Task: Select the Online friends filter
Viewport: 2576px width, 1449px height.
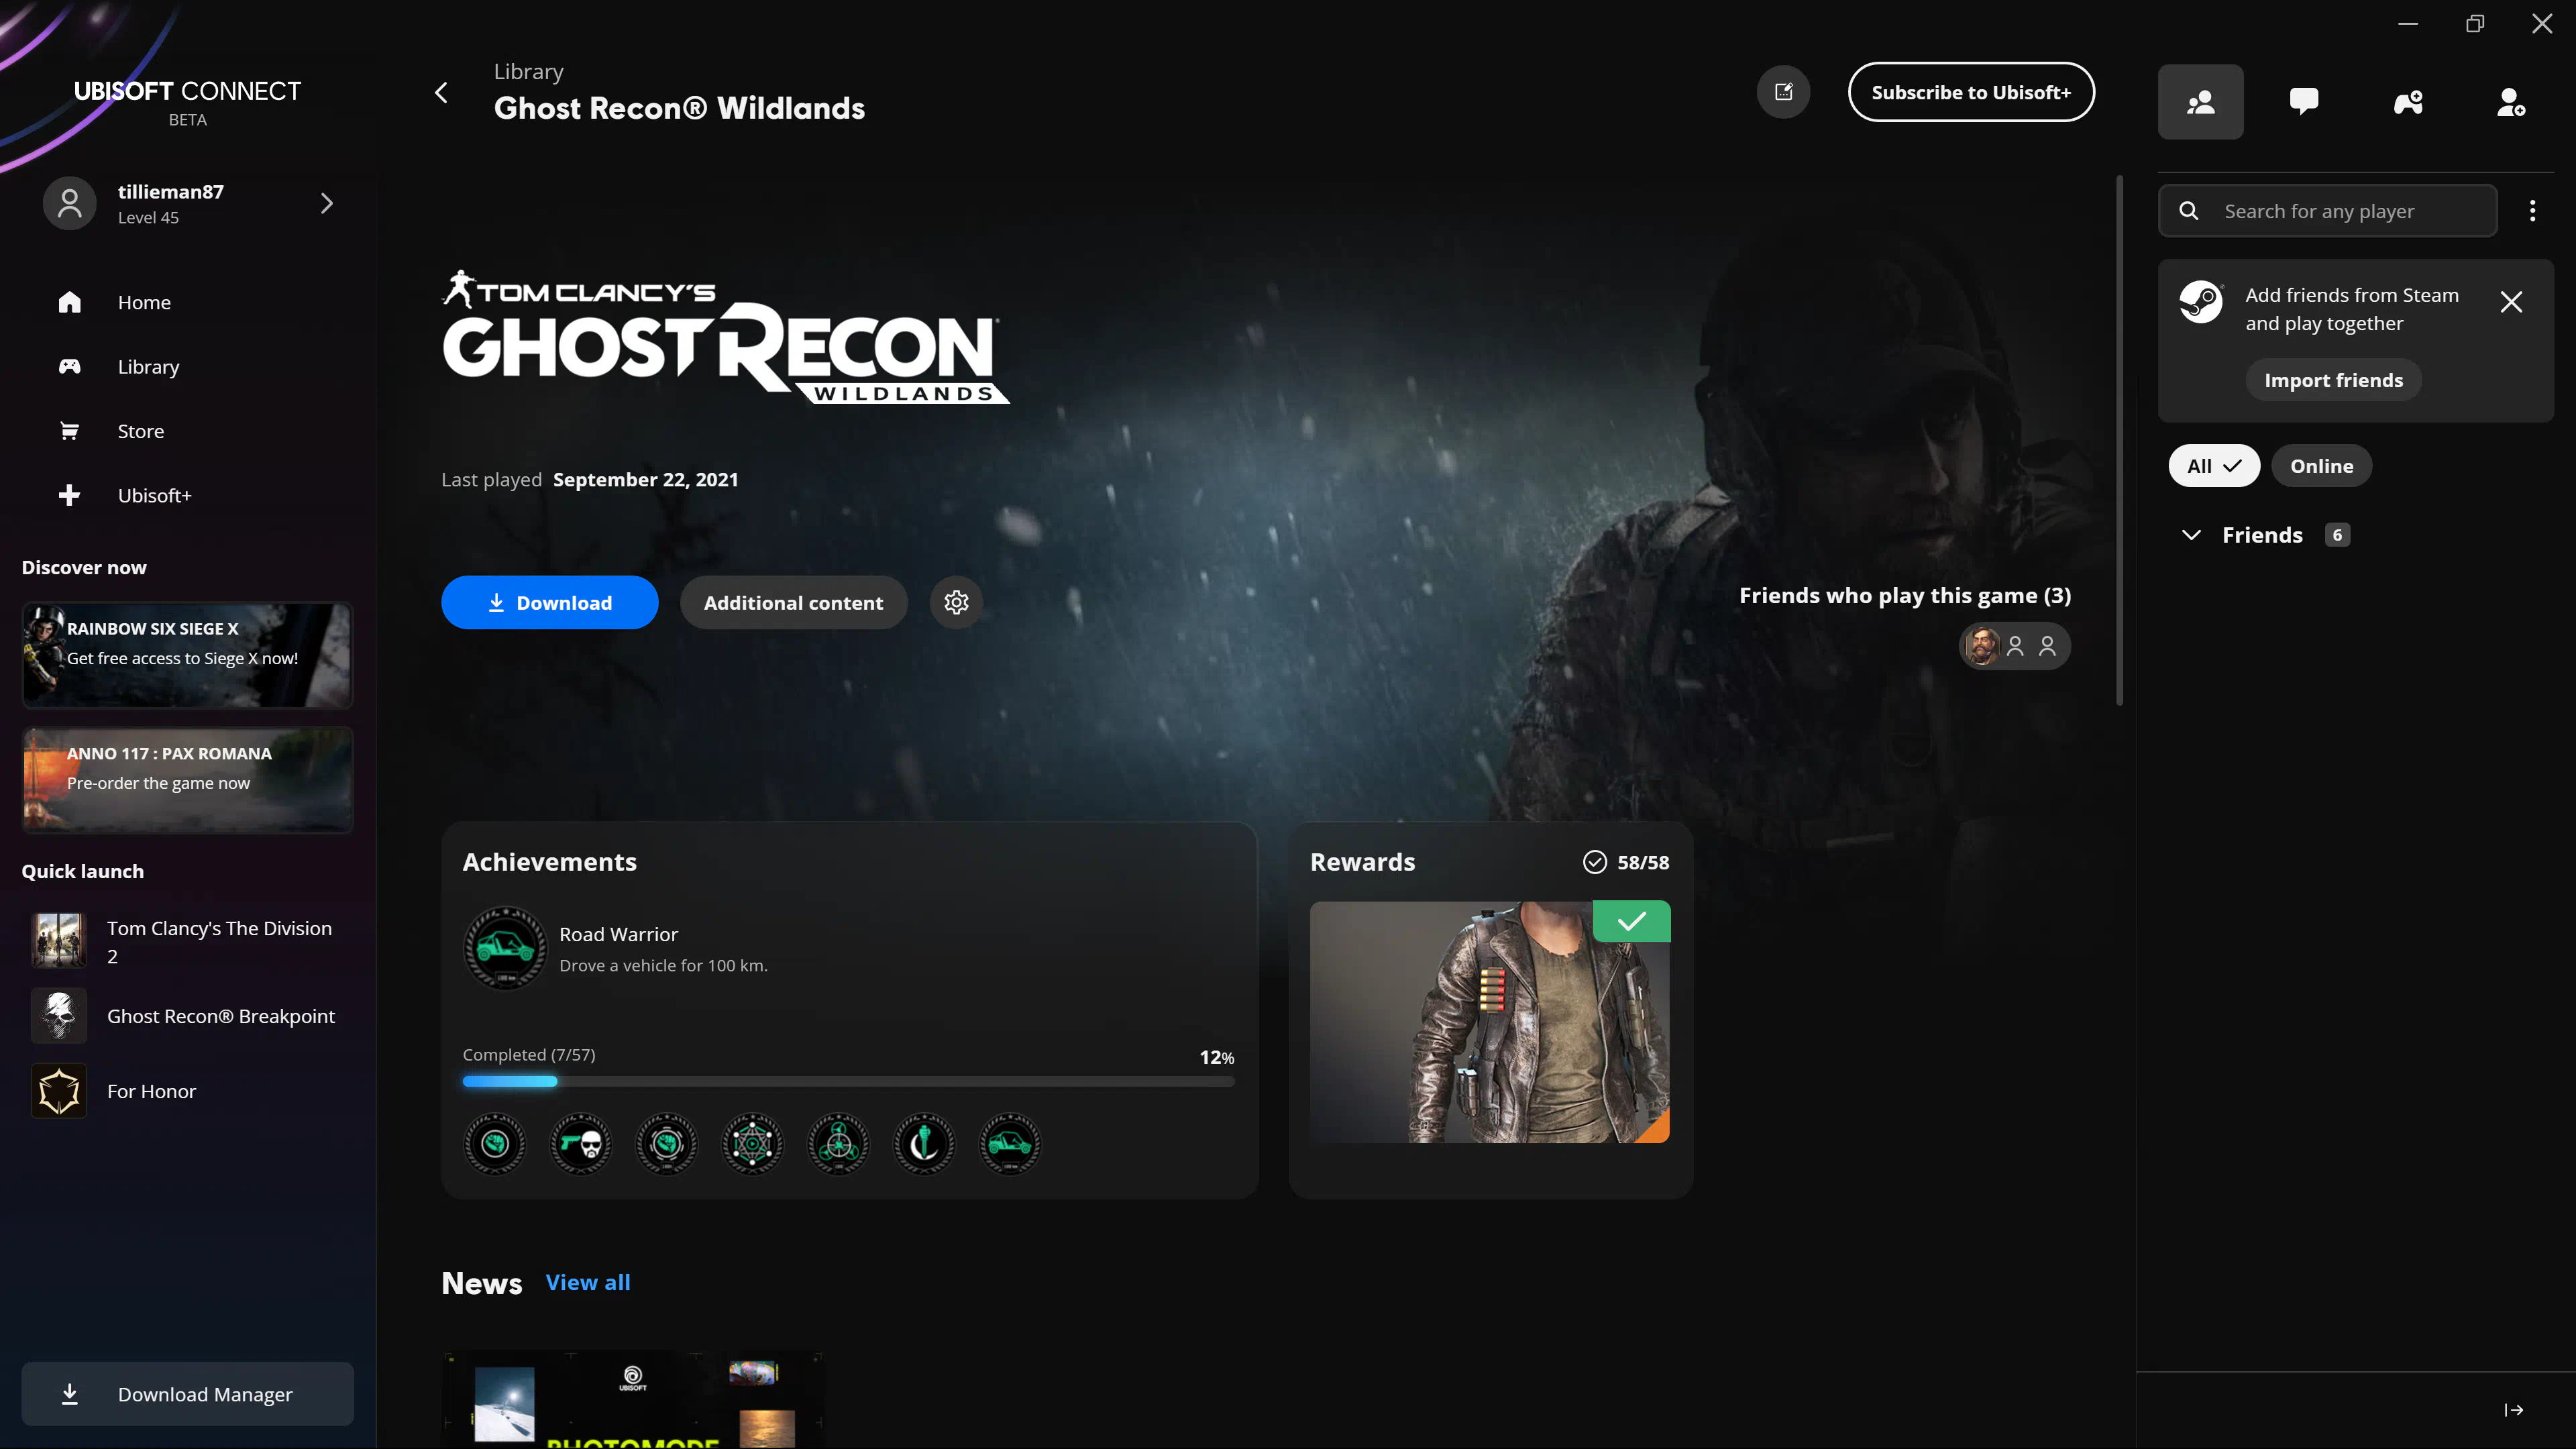Action: point(2321,466)
